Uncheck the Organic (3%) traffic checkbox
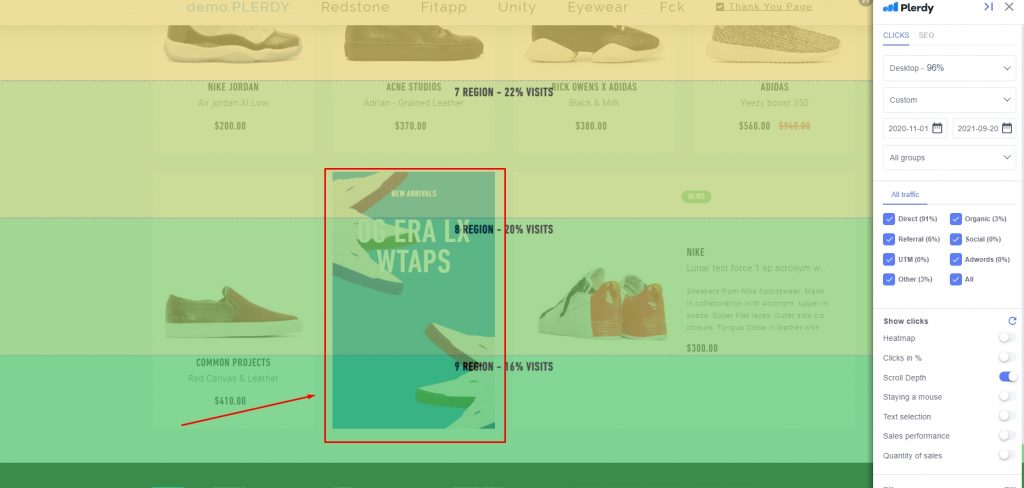This screenshot has height=488, width=1024. (x=955, y=219)
